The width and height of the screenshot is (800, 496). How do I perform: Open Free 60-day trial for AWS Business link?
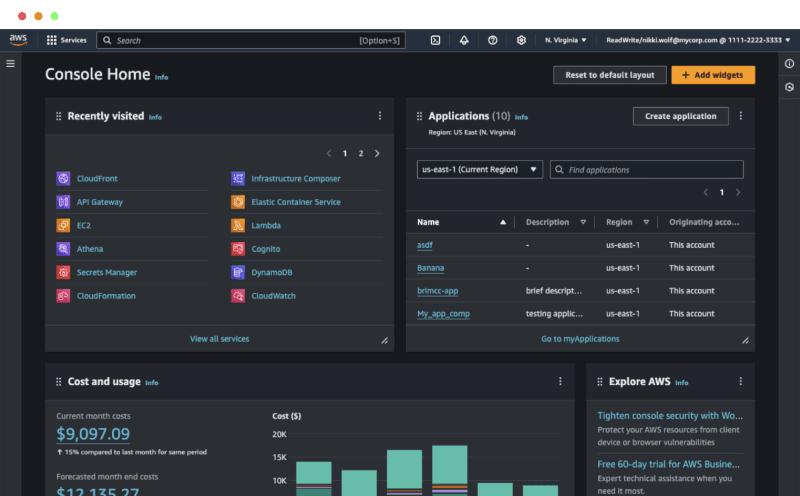tap(668, 464)
